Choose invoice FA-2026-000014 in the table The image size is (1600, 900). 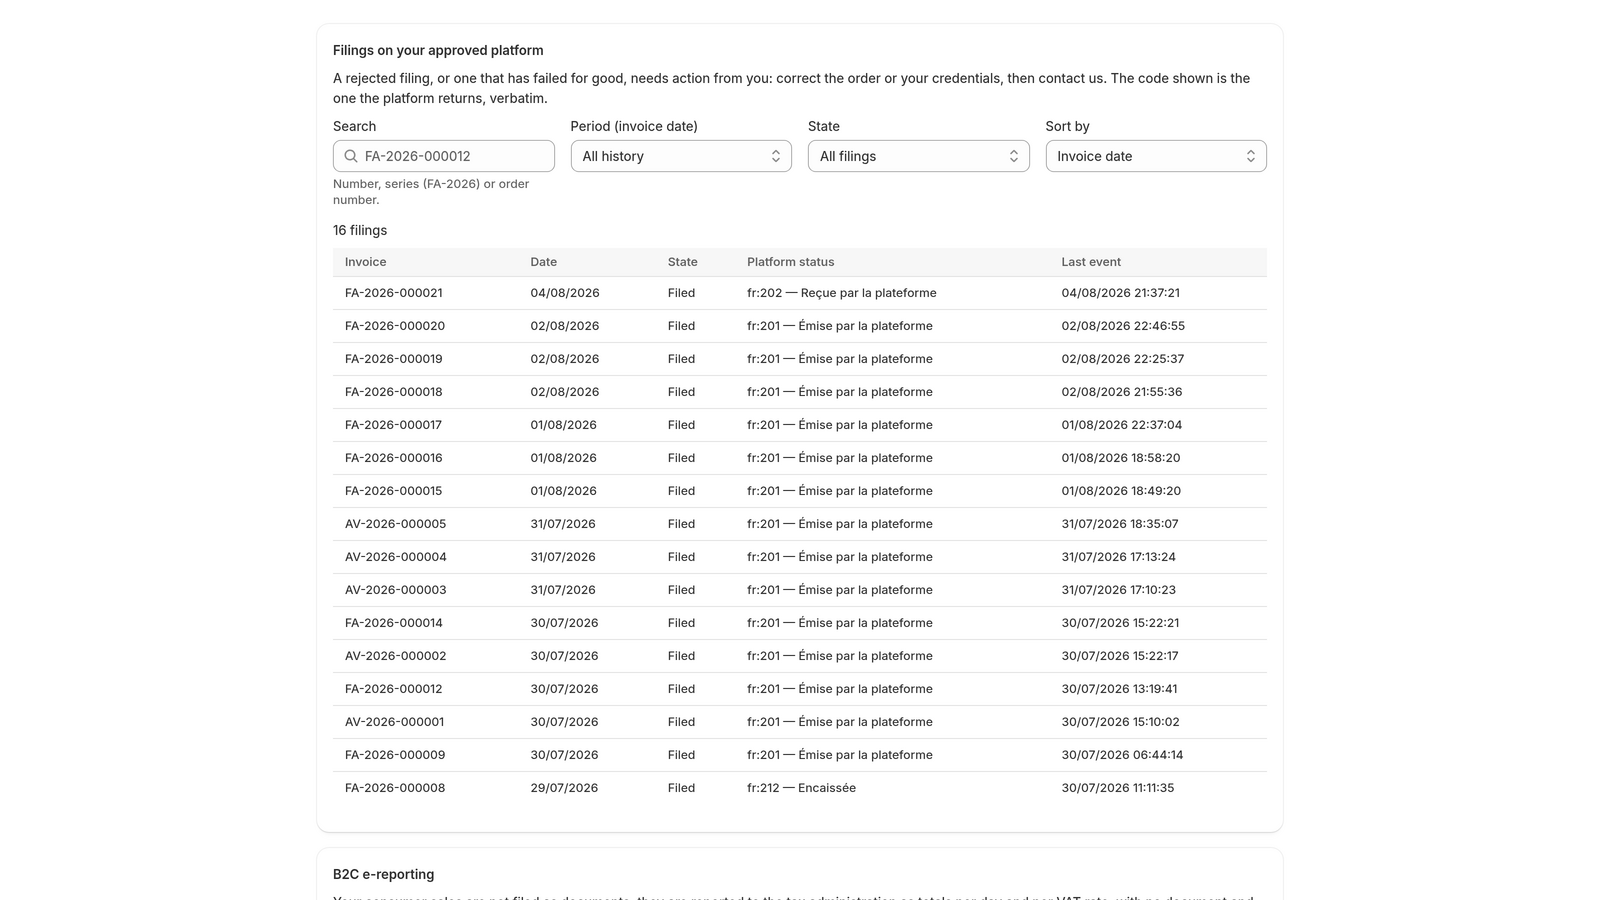[x=394, y=623]
